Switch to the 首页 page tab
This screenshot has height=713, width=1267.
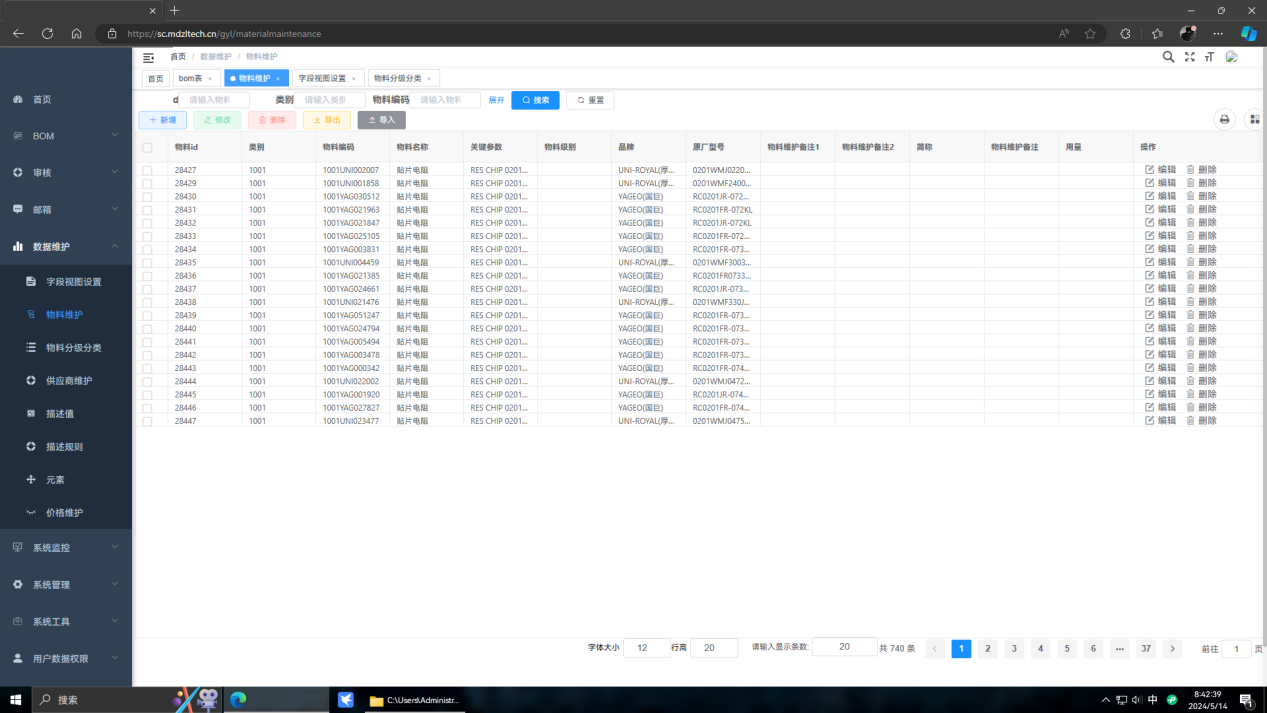pyautogui.click(x=156, y=78)
